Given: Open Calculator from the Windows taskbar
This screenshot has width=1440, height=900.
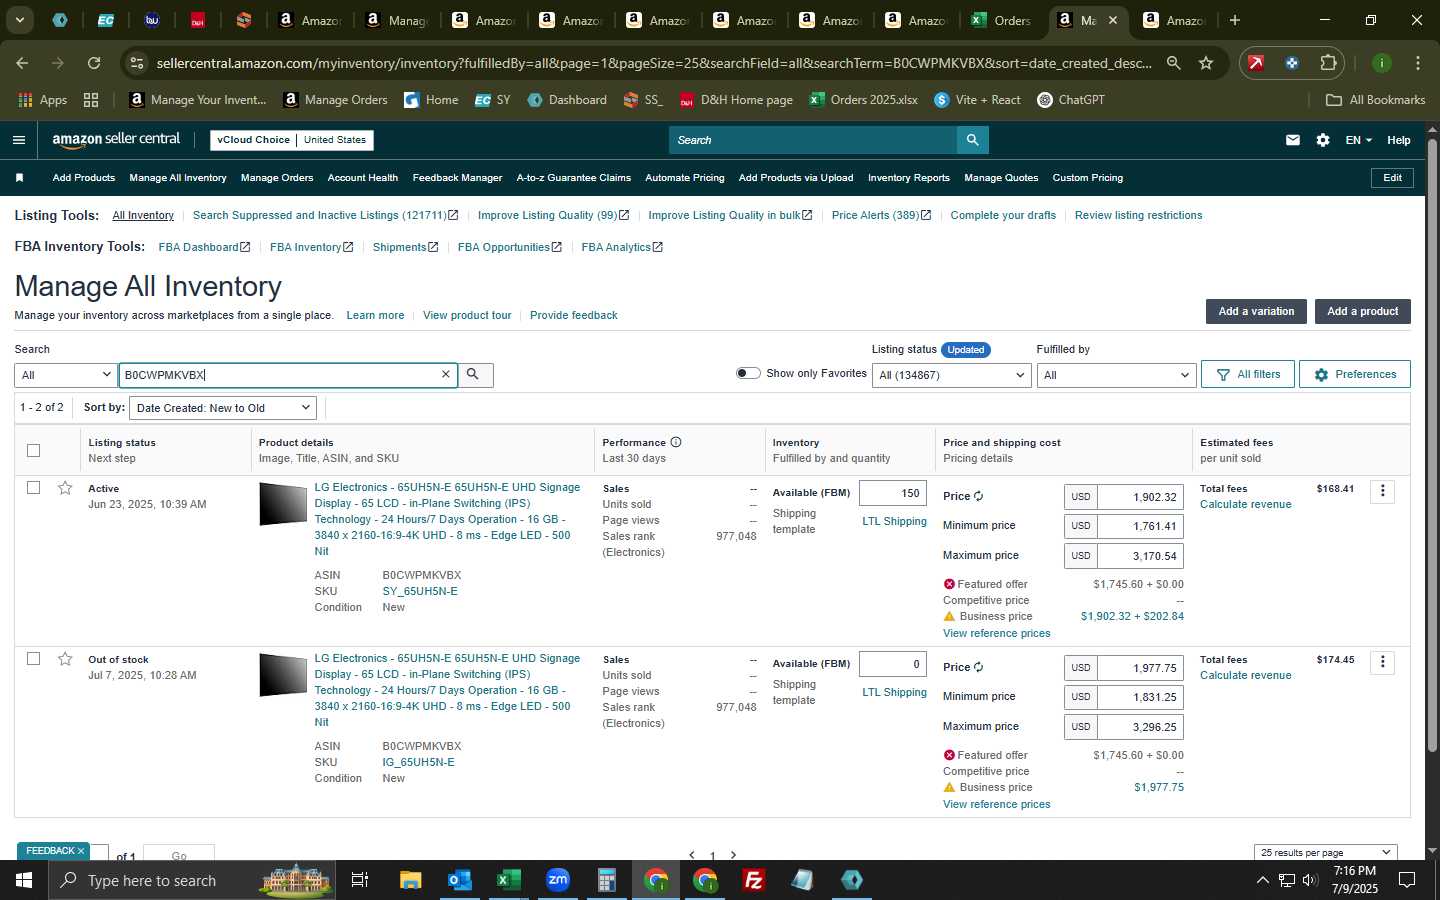Looking at the screenshot, I should pos(606,880).
